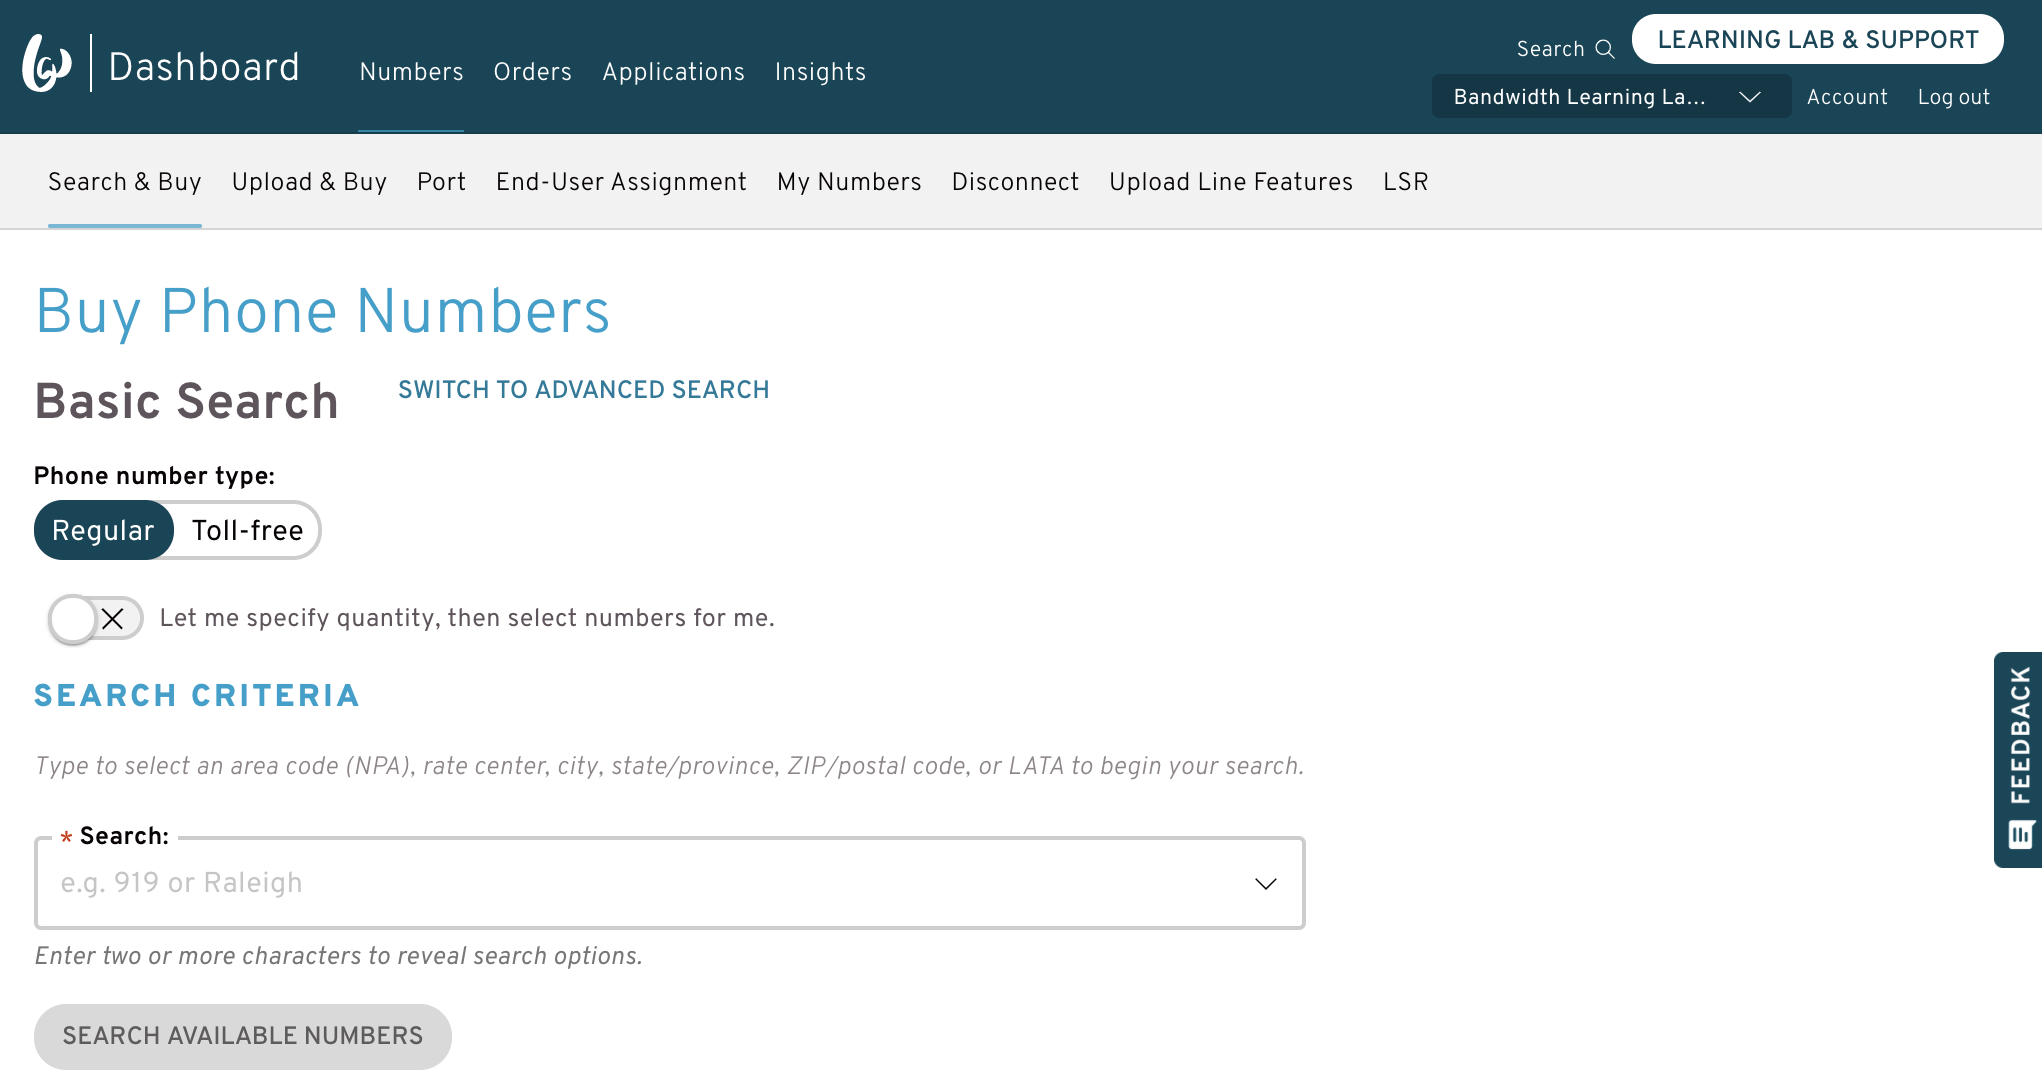The width and height of the screenshot is (2042, 1084).
Task: Select Regular phone number type
Action: [104, 530]
